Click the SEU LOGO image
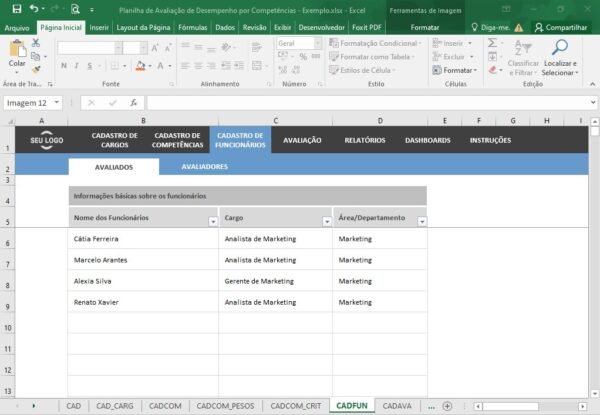The width and height of the screenshot is (600, 415). 47,140
